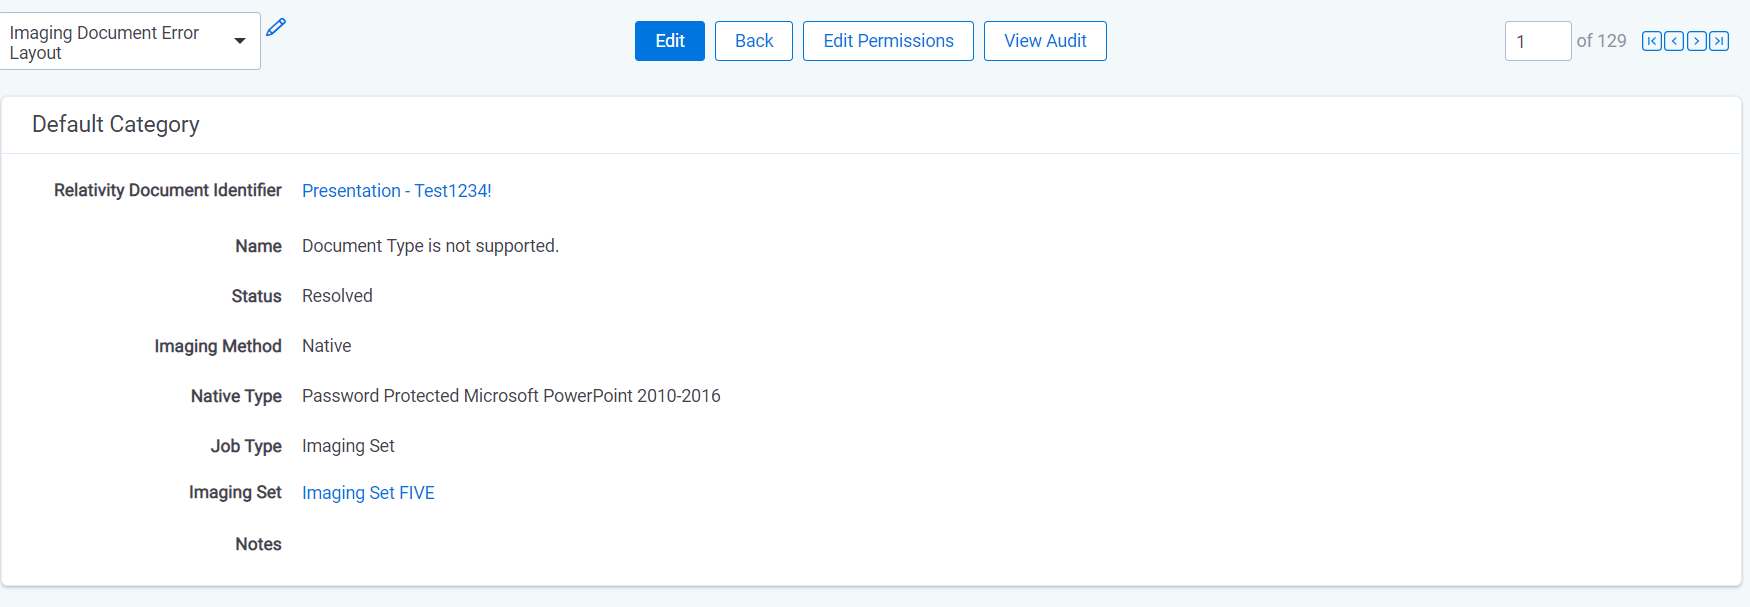Viewport: 1750px width, 607px height.
Task: Click the 'Document Type is not supported.' name value
Action: point(430,246)
